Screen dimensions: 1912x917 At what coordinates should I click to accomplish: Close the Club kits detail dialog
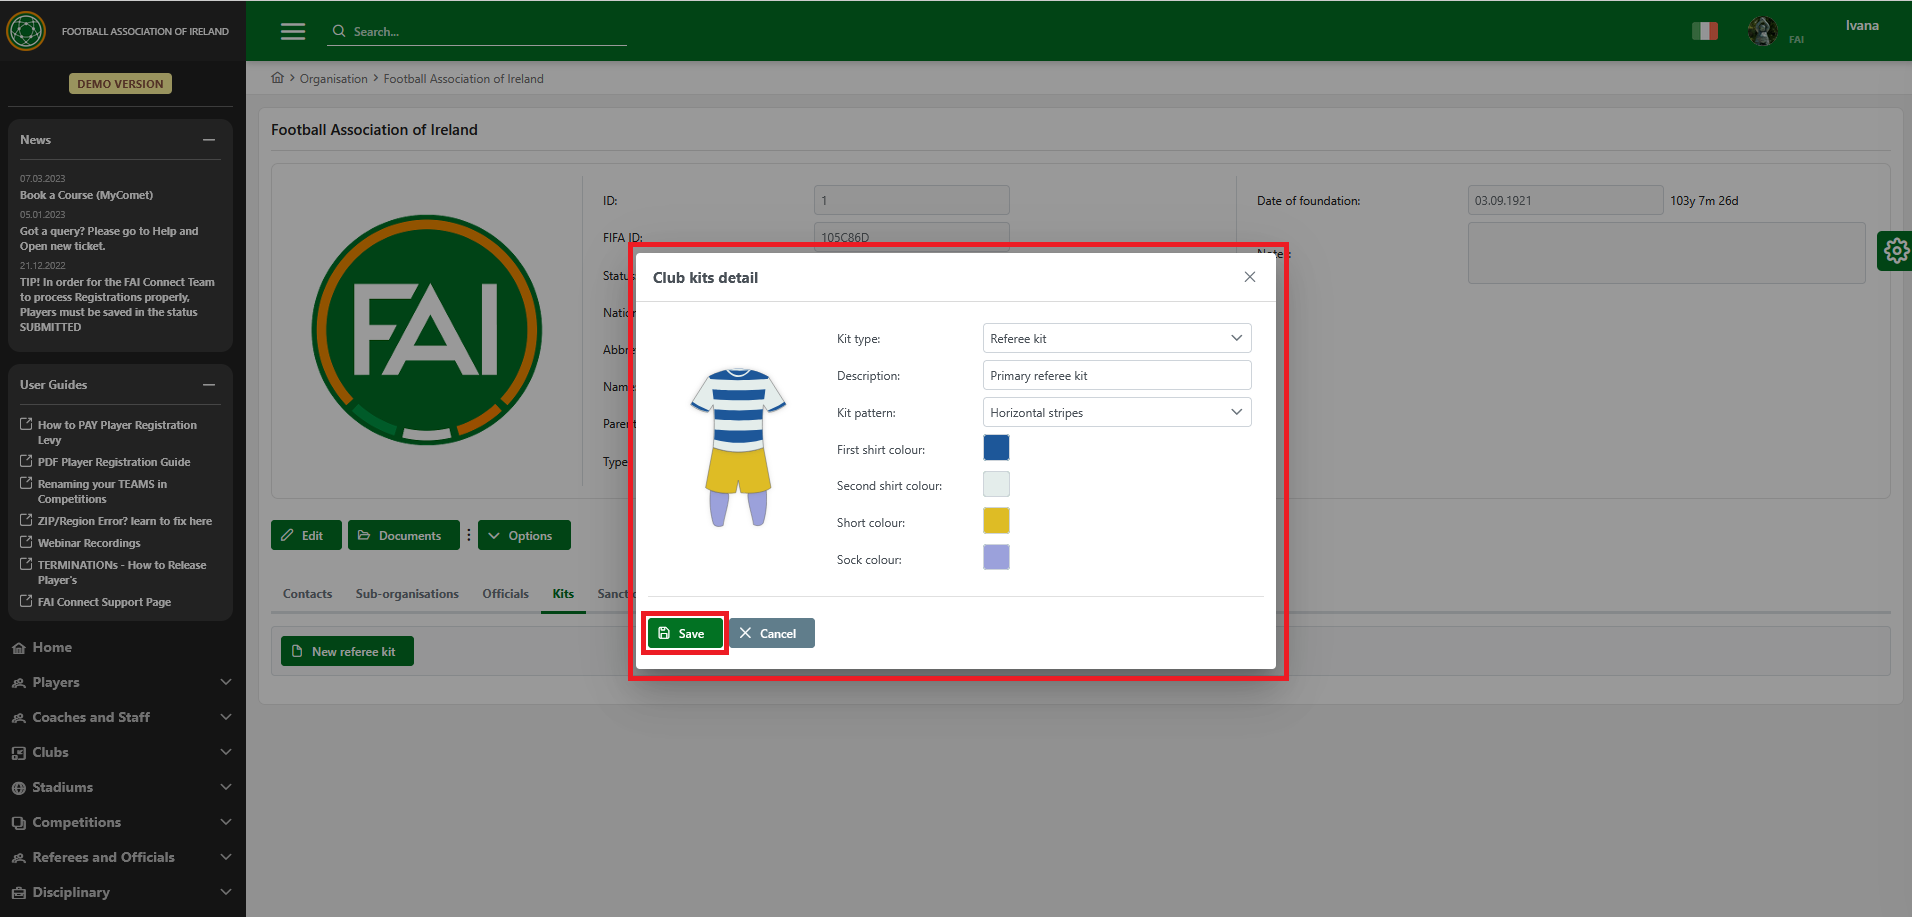pos(1249,277)
